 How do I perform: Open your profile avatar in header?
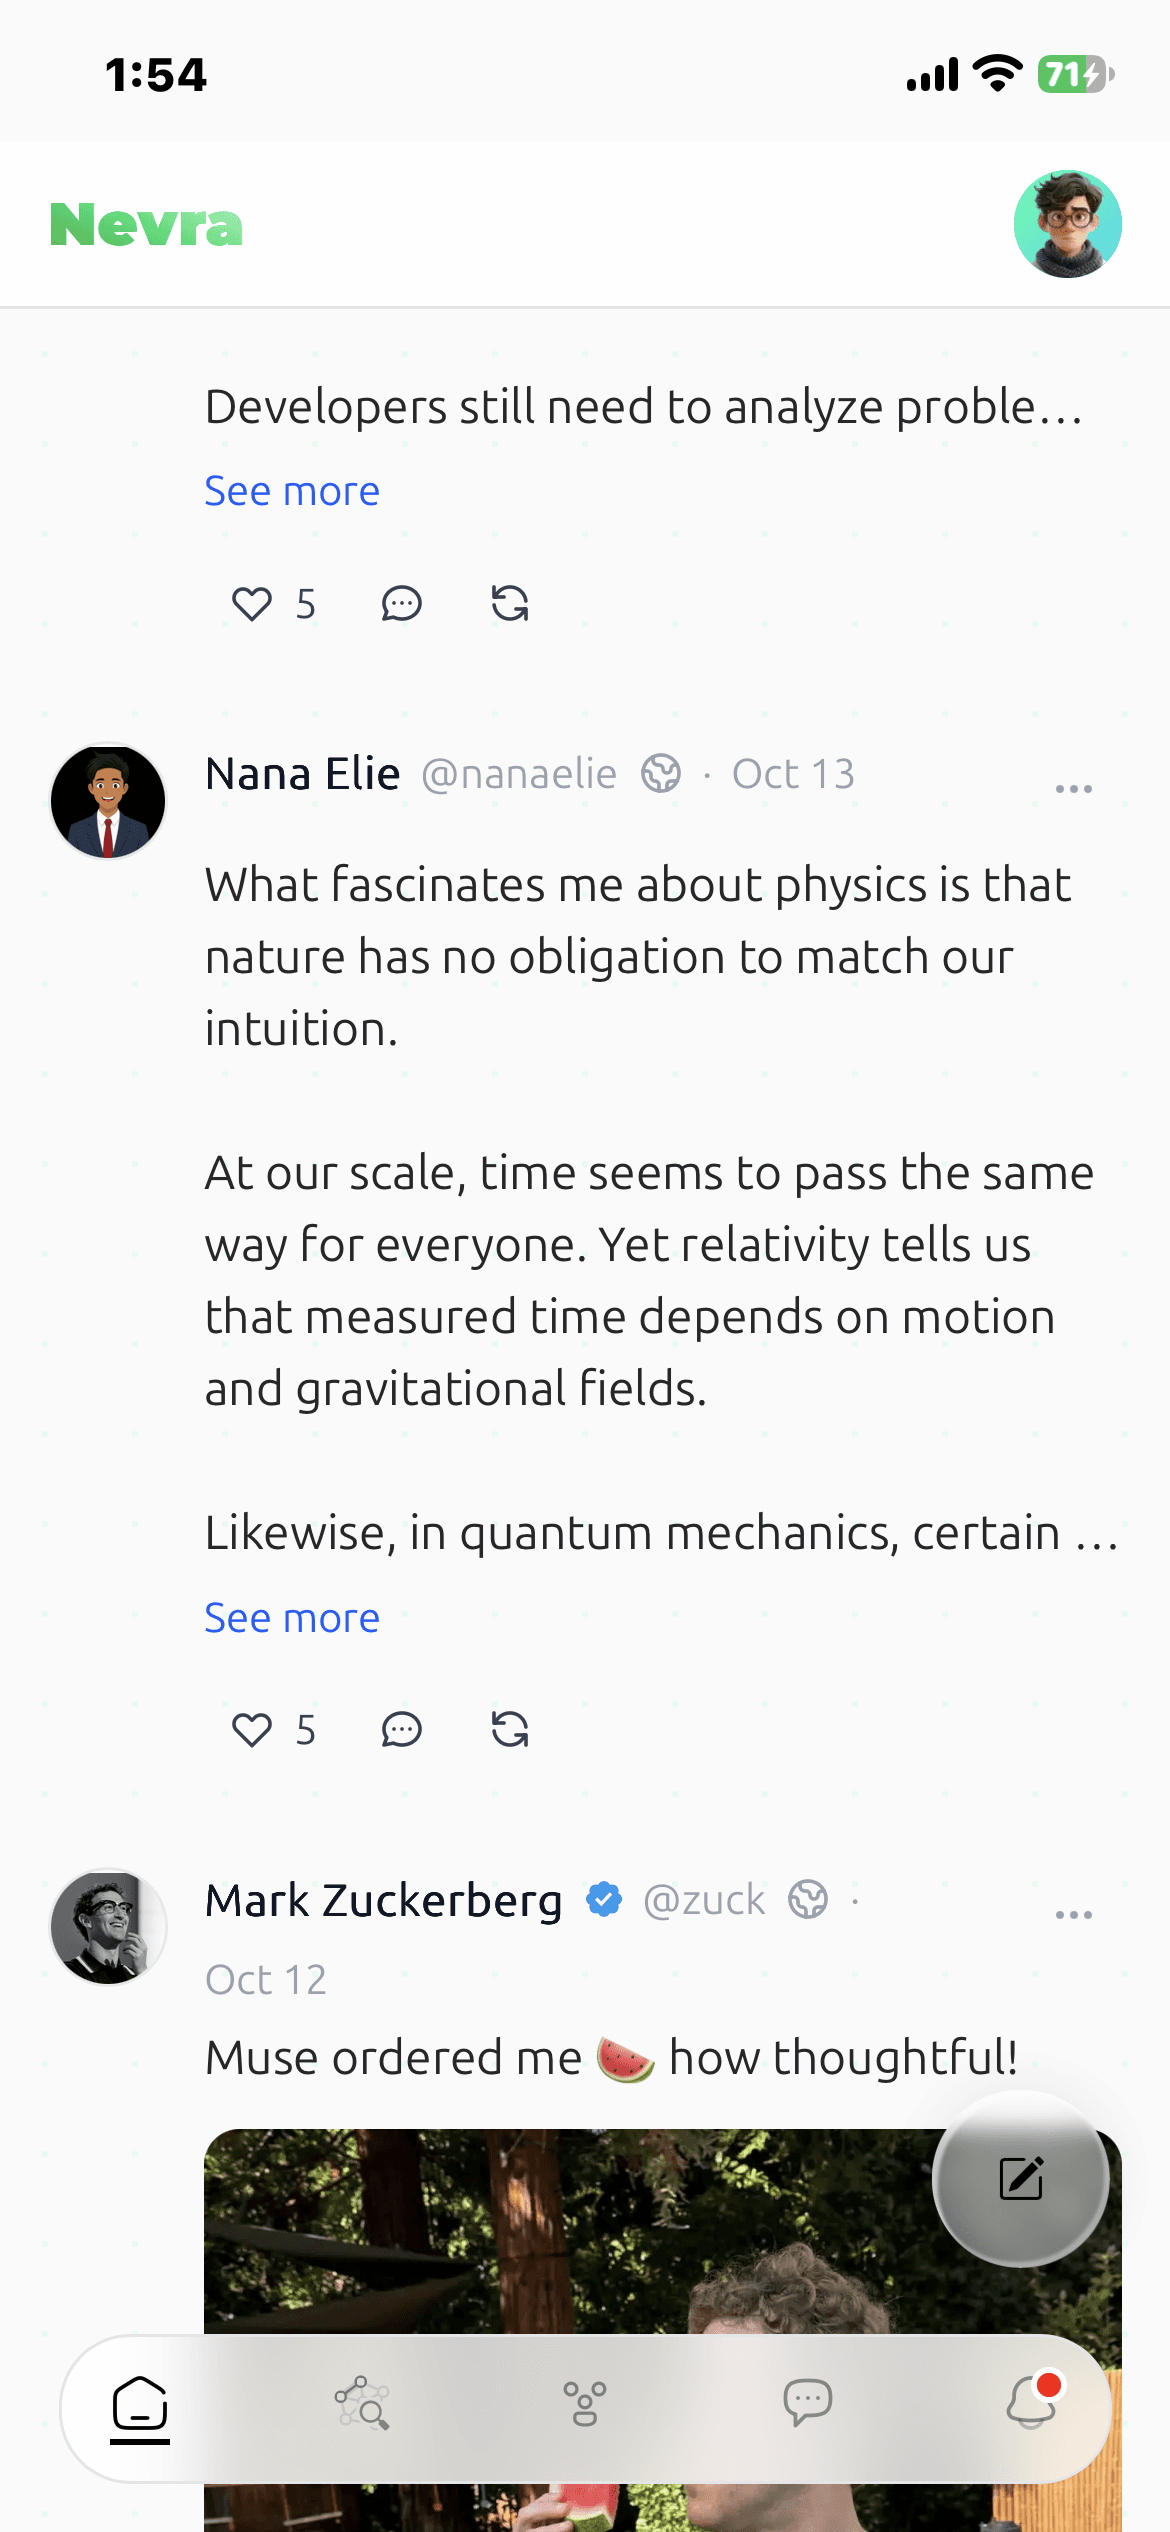coord(1067,224)
